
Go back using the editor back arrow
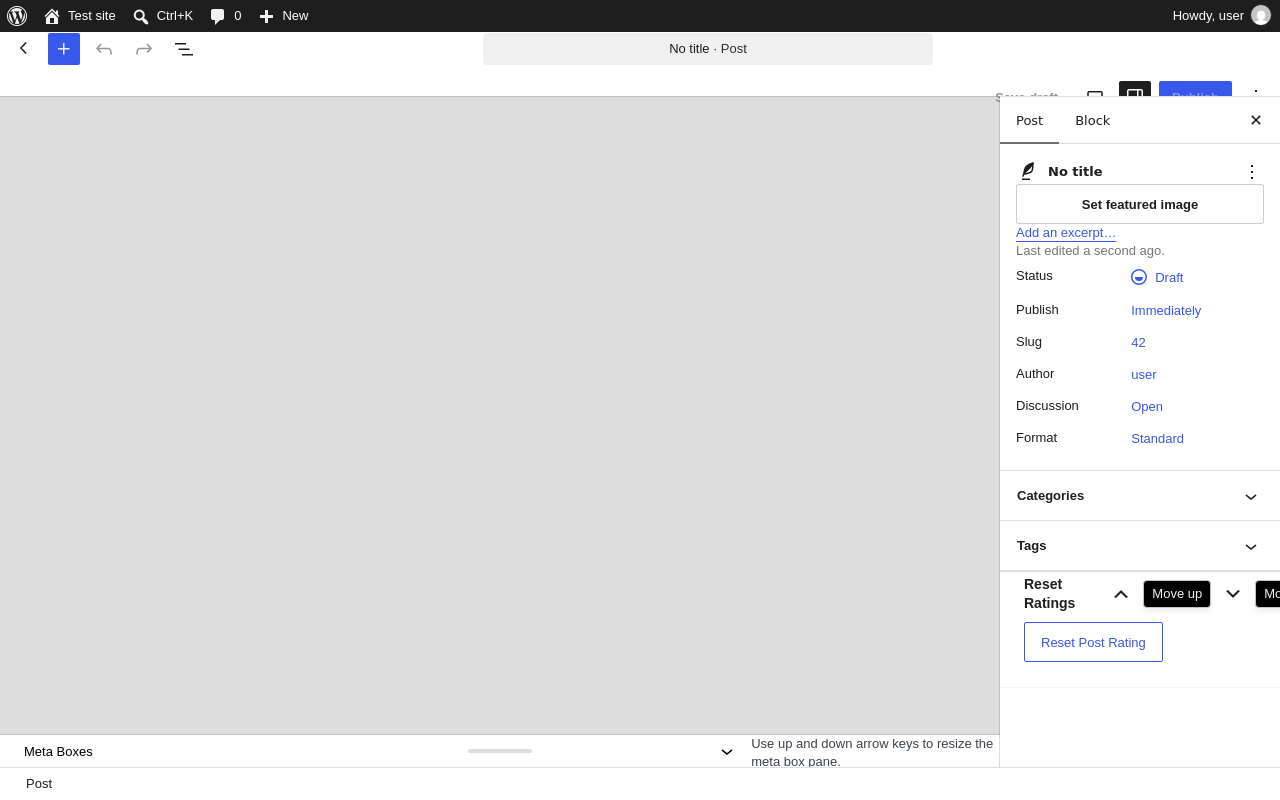pos(24,48)
